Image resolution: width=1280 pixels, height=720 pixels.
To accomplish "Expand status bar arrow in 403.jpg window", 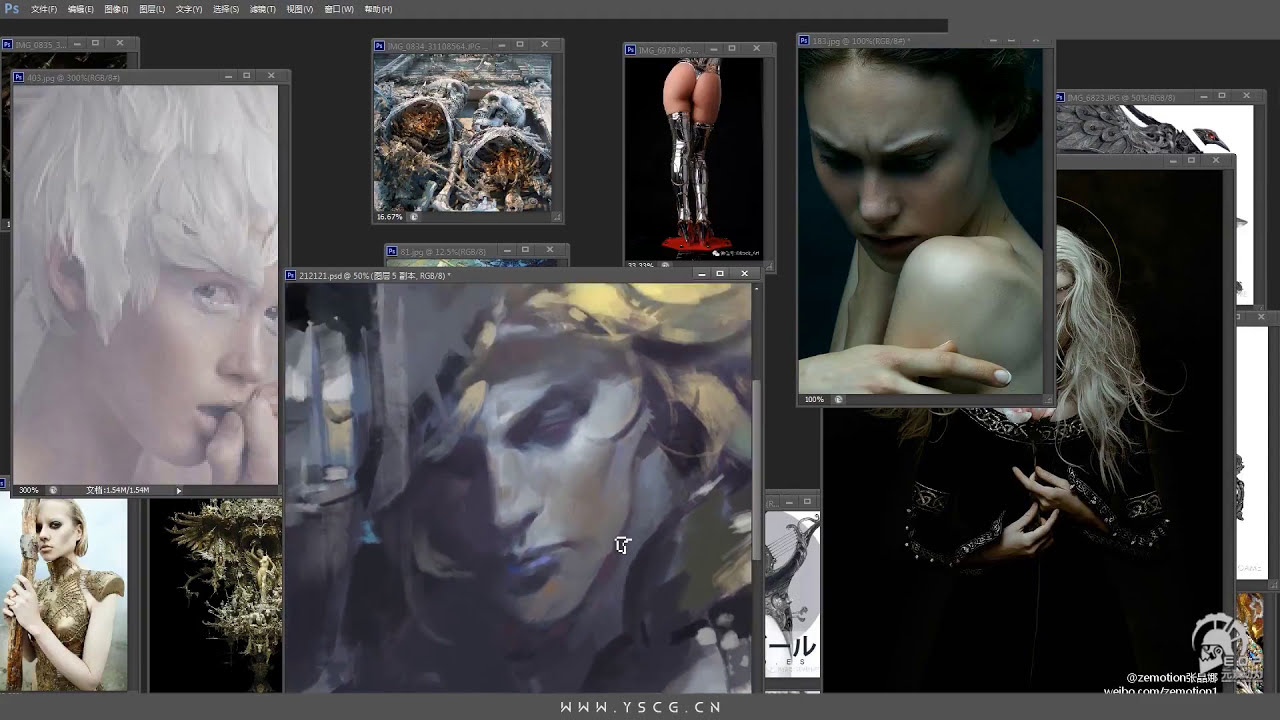I will [x=179, y=490].
